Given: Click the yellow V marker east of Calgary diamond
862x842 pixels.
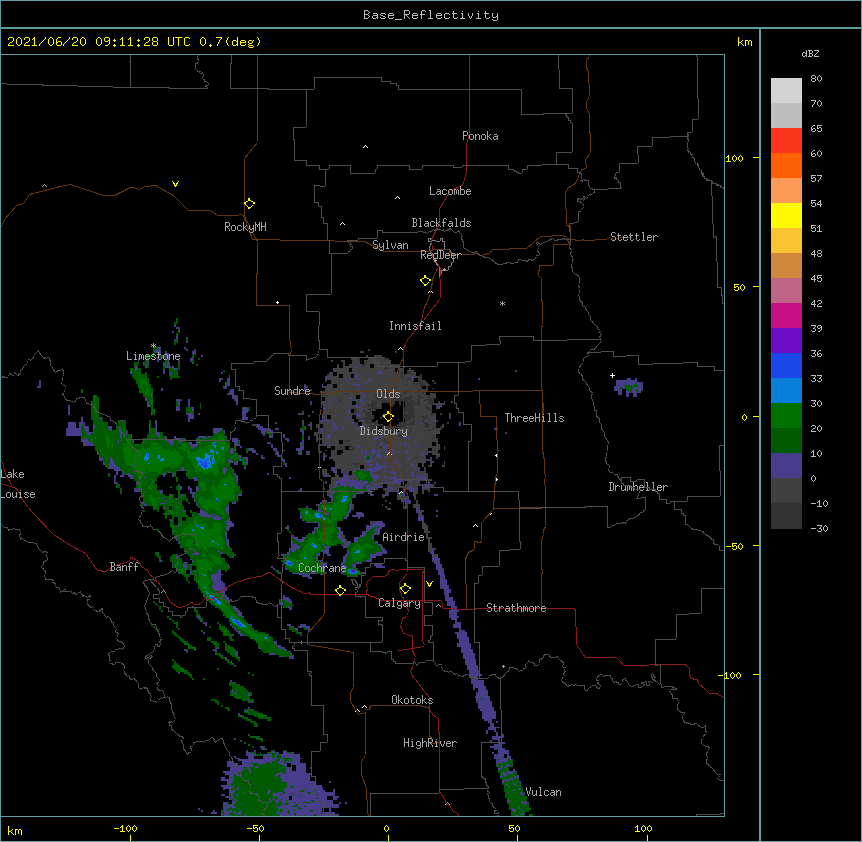Looking at the screenshot, I should pyautogui.click(x=429, y=584).
